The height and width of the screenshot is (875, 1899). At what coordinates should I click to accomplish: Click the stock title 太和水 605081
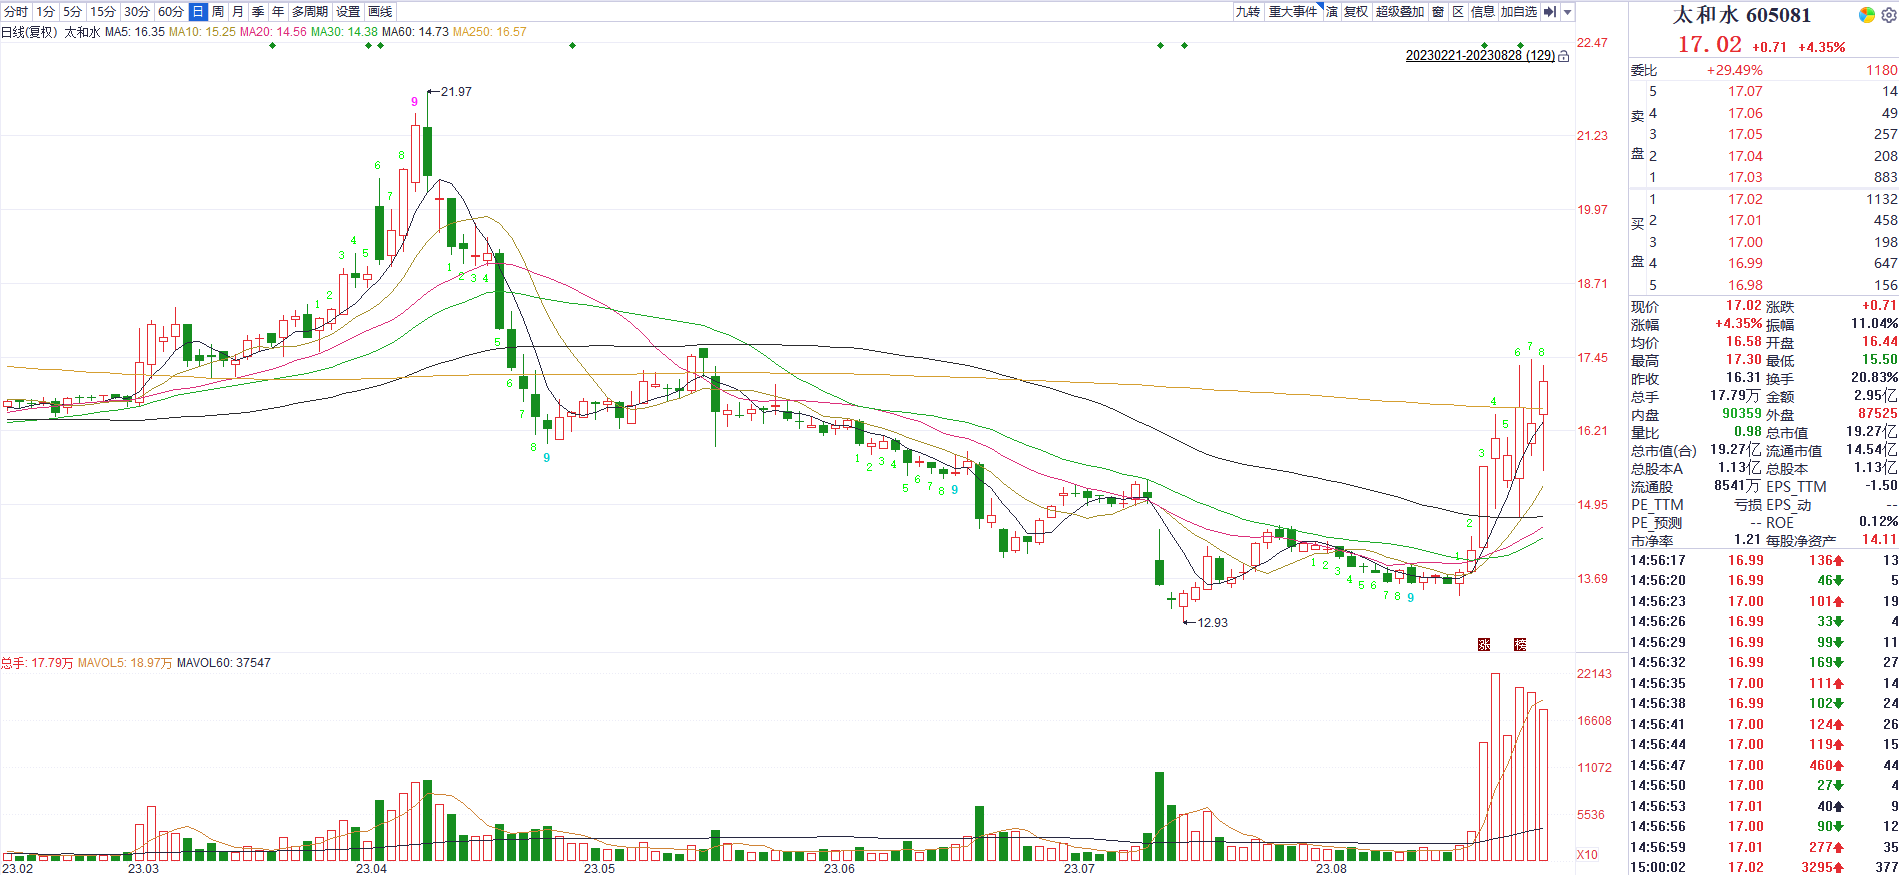1742,15
